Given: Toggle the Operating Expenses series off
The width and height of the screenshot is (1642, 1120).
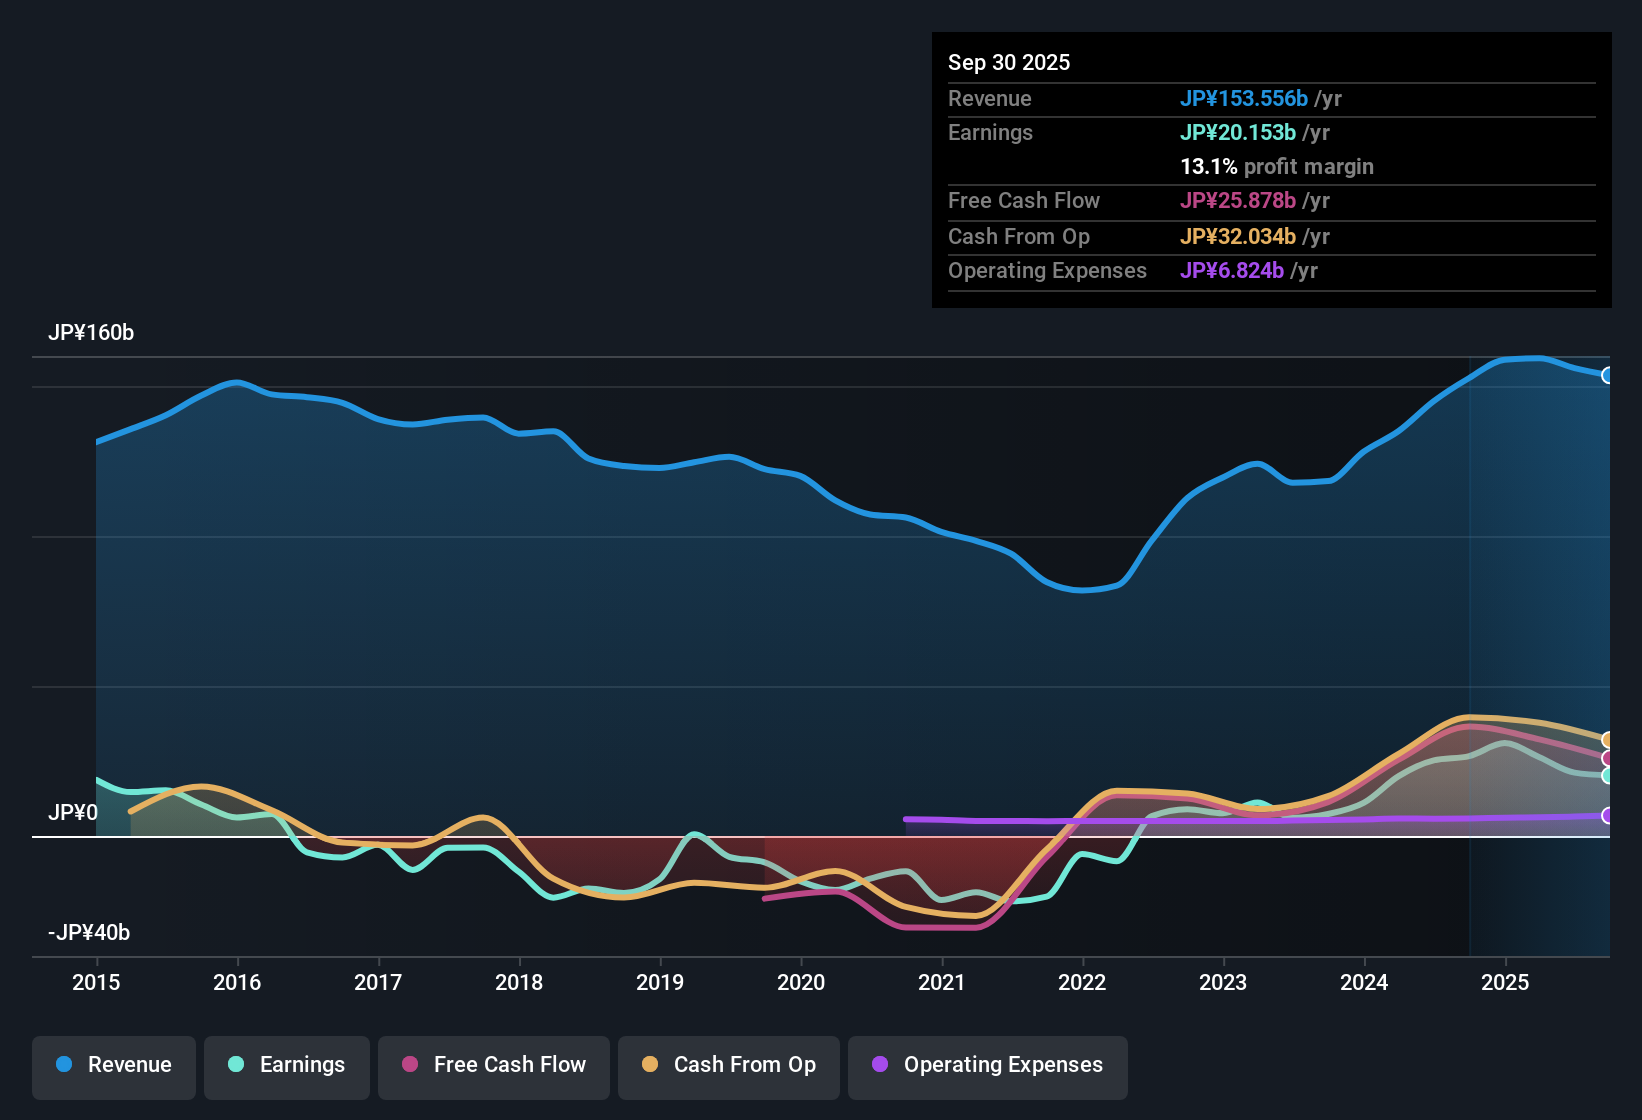Looking at the screenshot, I should pos(987,1065).
